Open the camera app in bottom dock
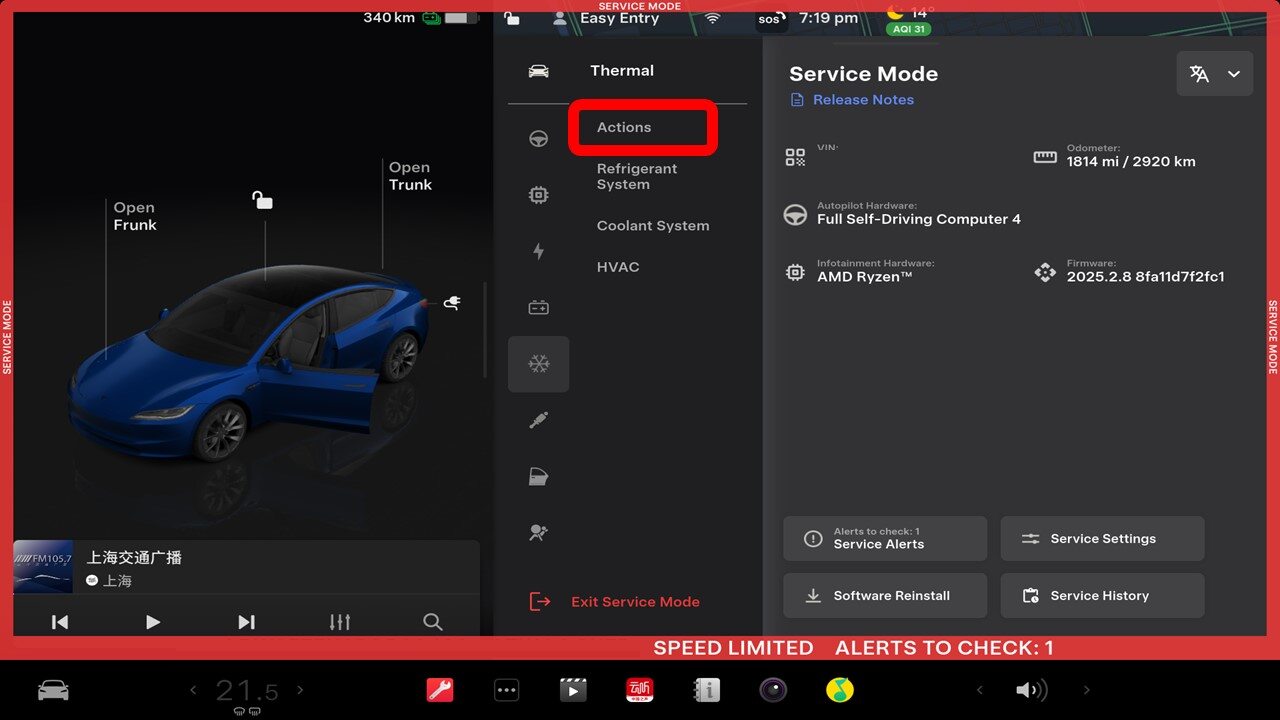1280x720 pixels. tap(773, 690)
